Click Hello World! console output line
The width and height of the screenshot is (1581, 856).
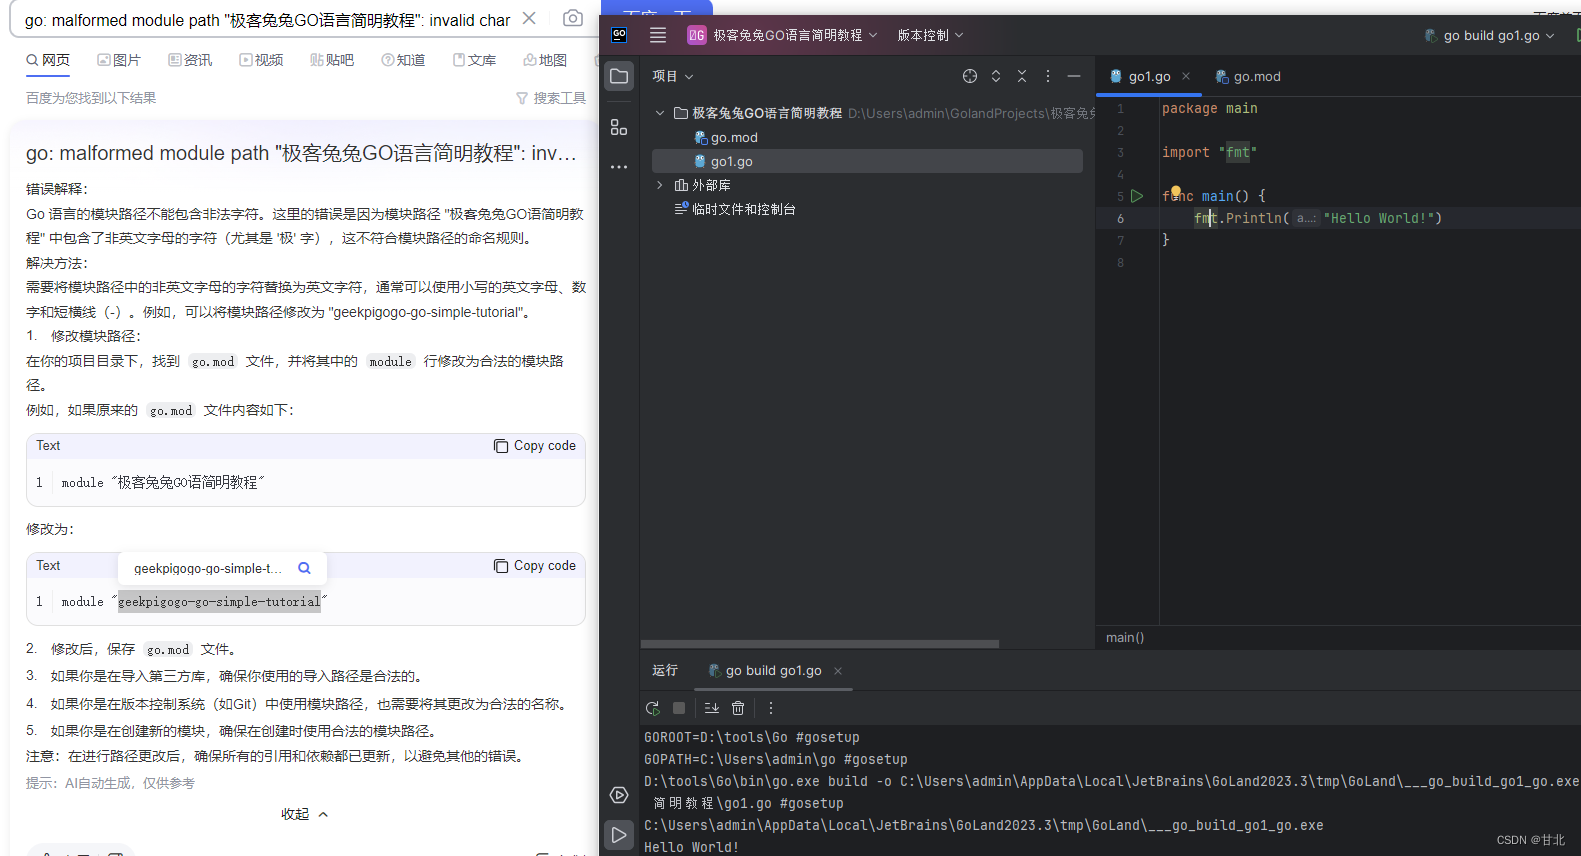[692, 847]
